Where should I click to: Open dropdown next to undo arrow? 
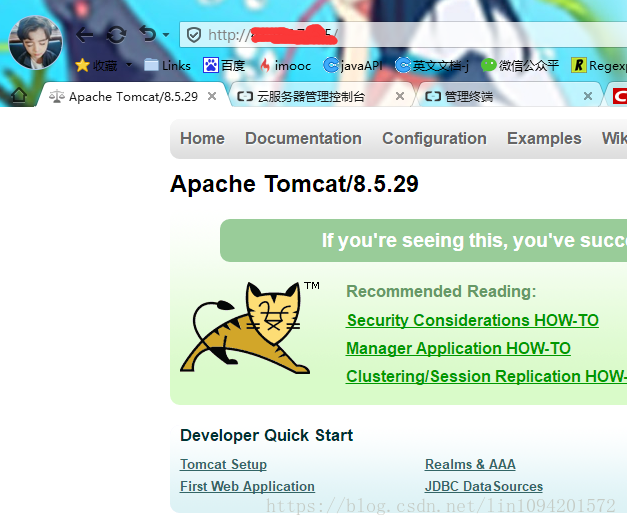166,35
